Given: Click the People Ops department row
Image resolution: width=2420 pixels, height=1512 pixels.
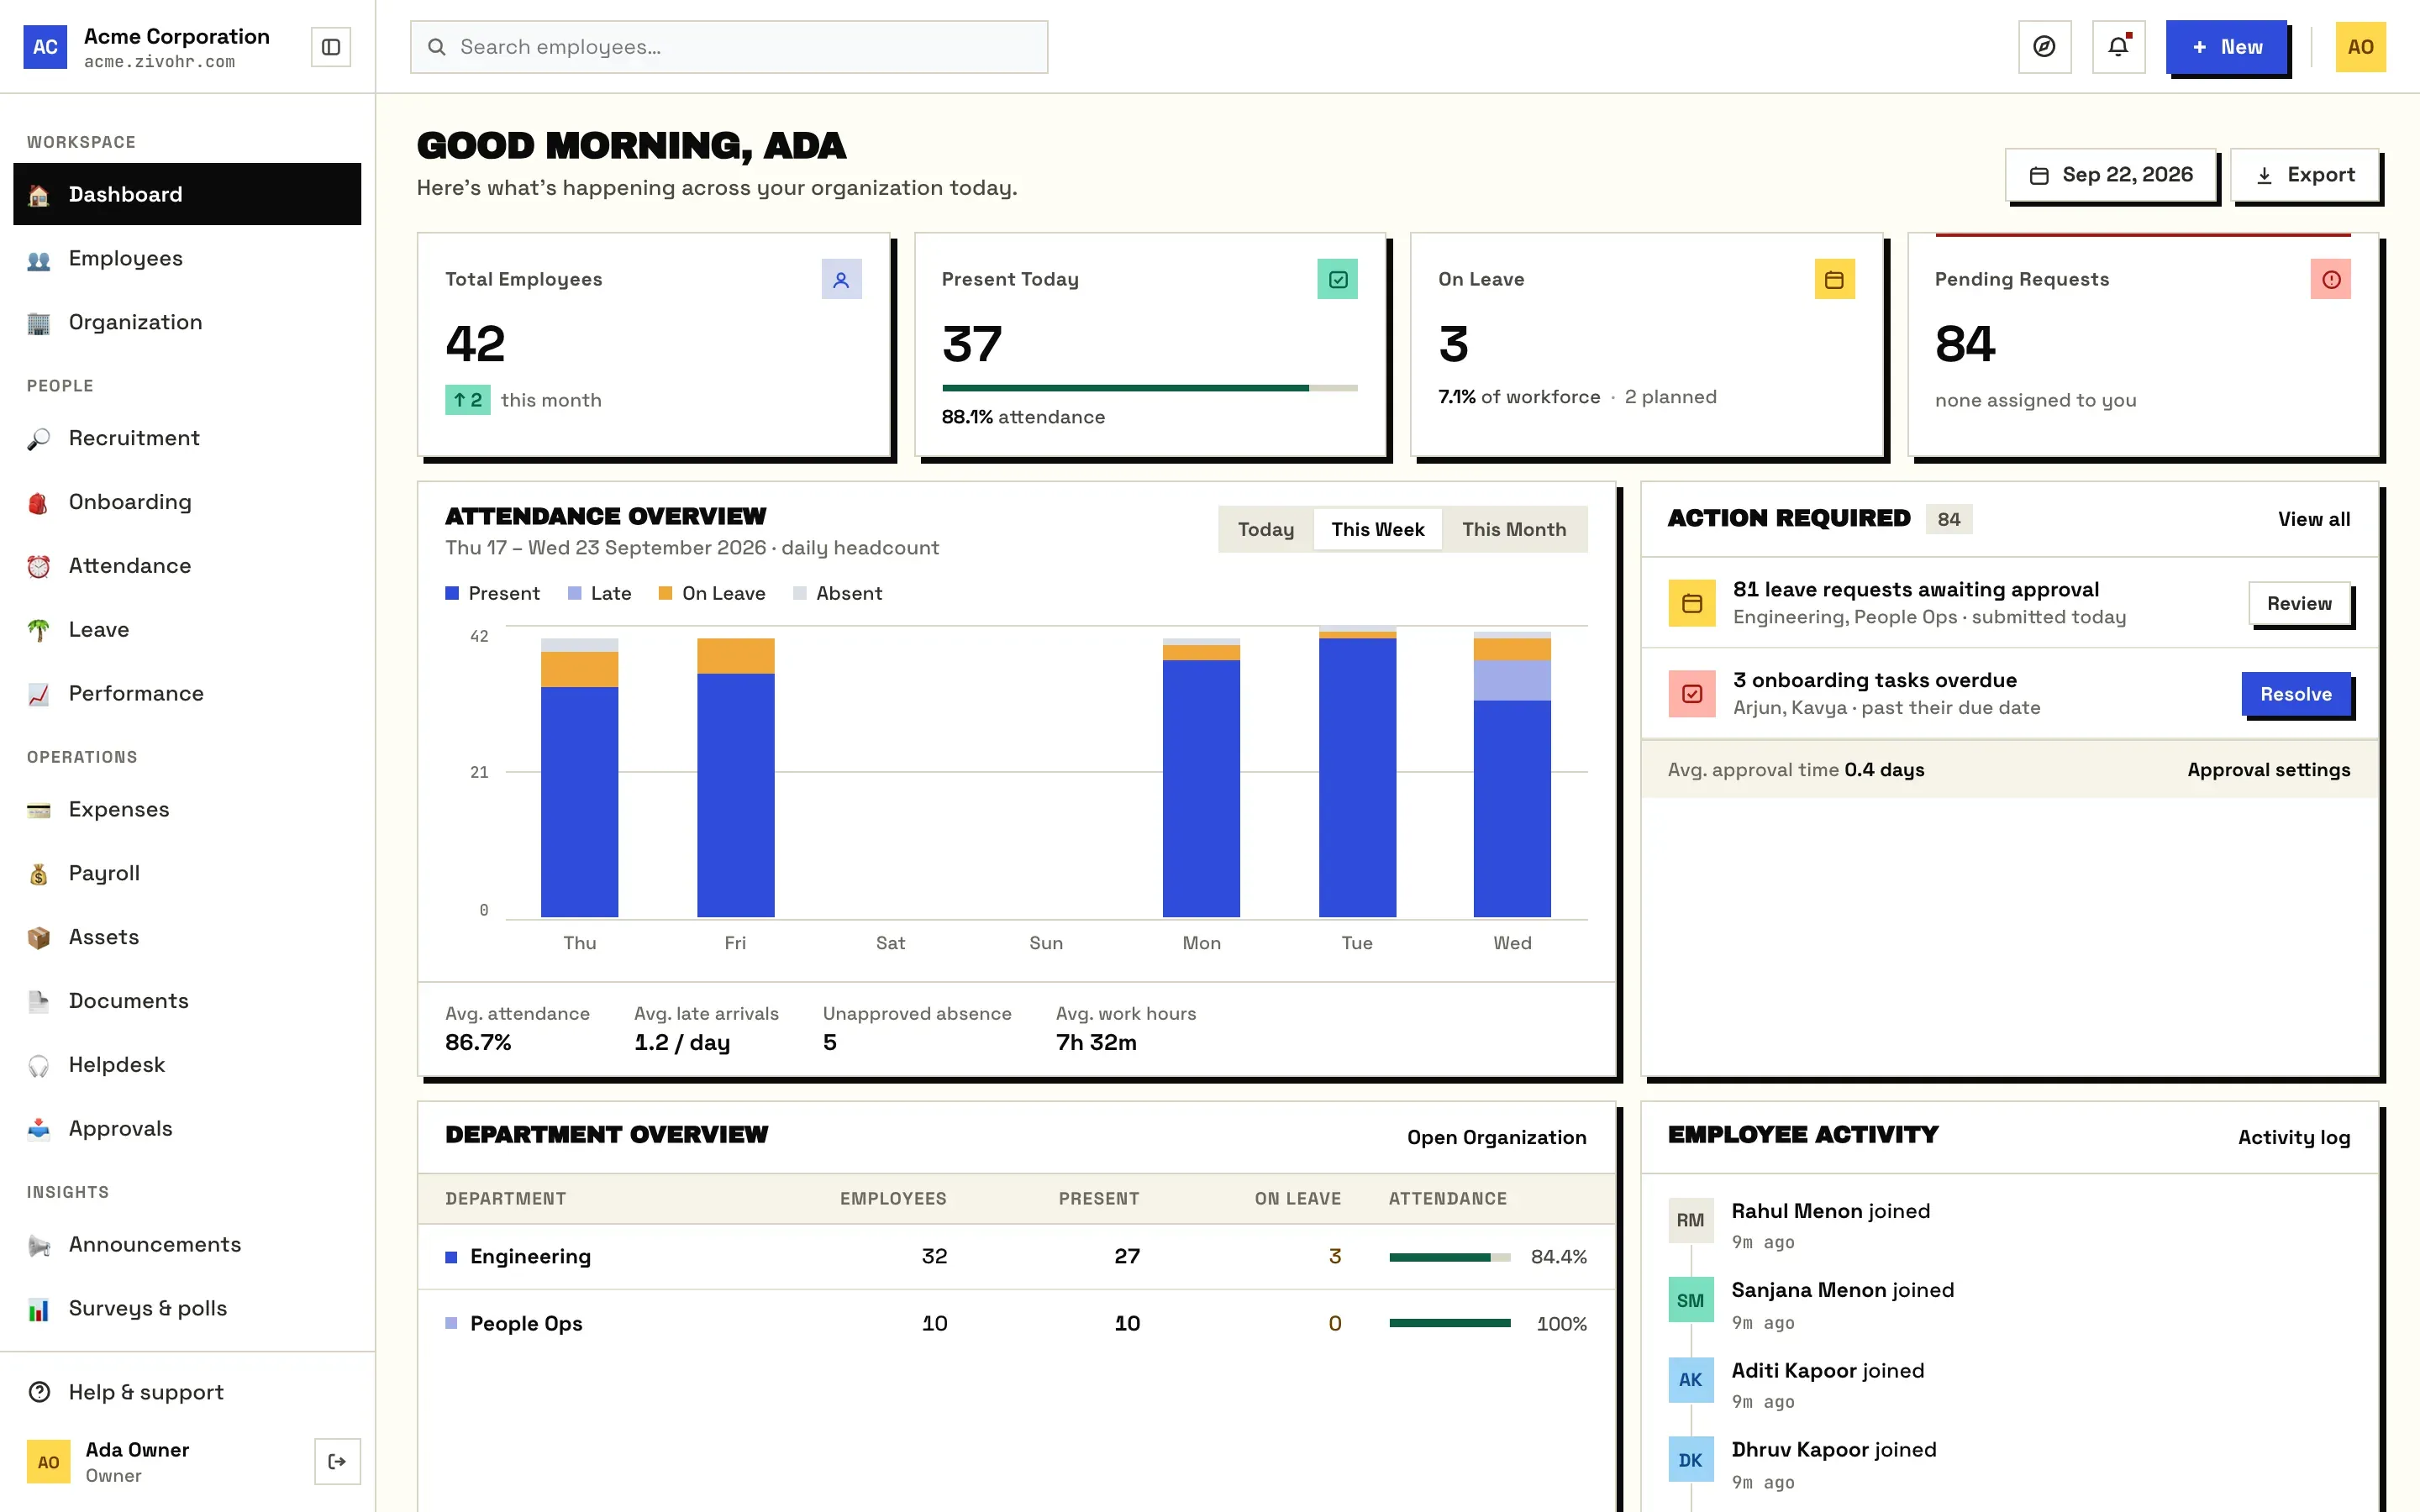Looking at the screenshot, I should (x=1016, y=1324).
